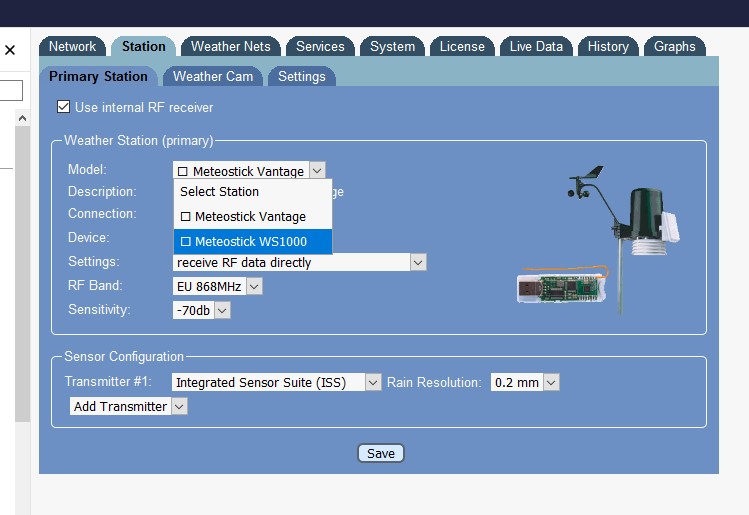Image resolution: width=749 pixels, height=515 pixels.
Task: Open the Rain Resolution 0.2 mm dropdown
Action: pos(524,382)
